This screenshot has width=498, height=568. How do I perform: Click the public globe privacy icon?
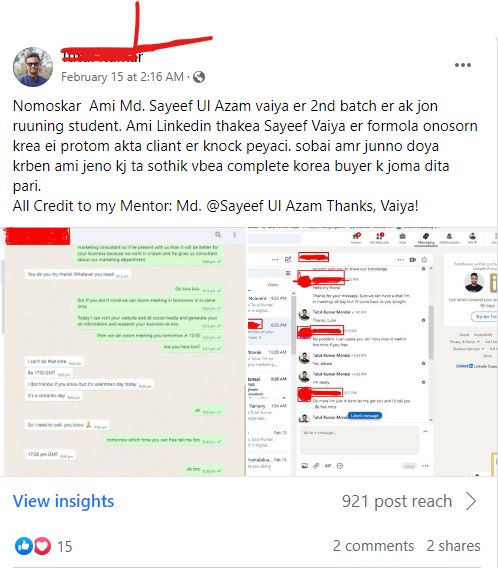pyautogui.click(x=199, y=77)
